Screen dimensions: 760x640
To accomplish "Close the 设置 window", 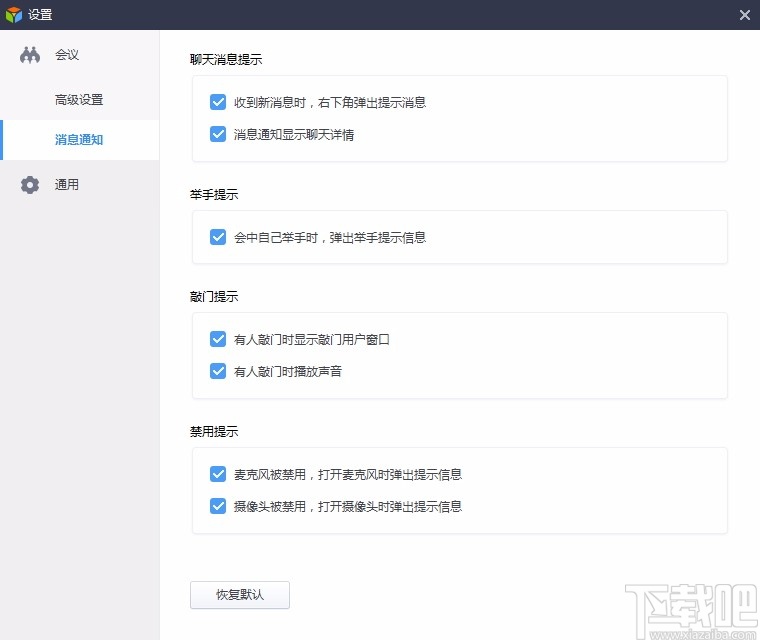I will 745,15.
